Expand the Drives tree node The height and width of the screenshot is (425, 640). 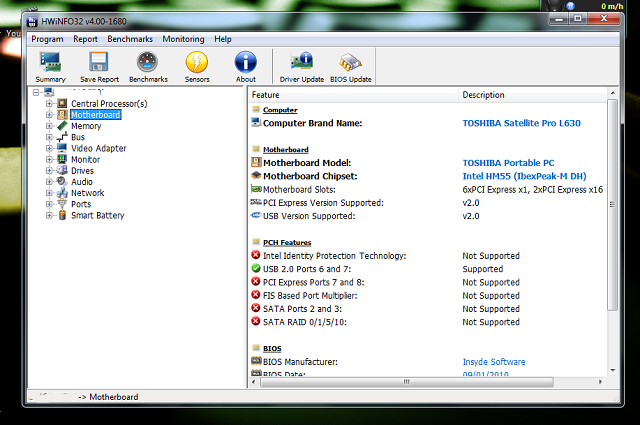pyautogui.click(x=49, y=171)
